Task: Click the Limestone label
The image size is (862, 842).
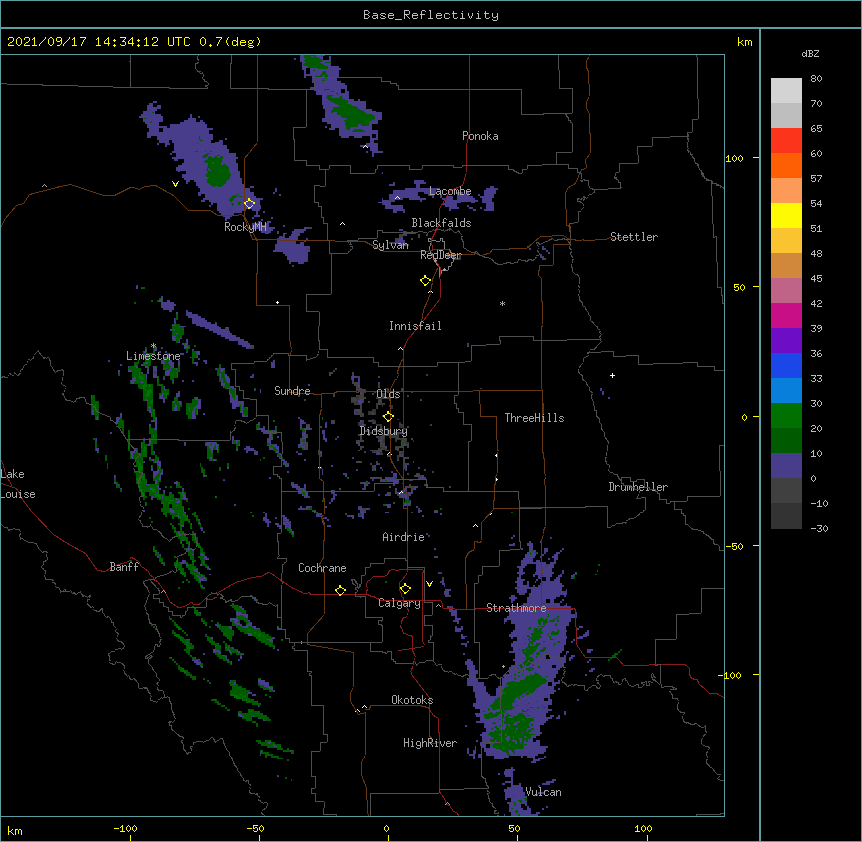Action: (153, 356)
